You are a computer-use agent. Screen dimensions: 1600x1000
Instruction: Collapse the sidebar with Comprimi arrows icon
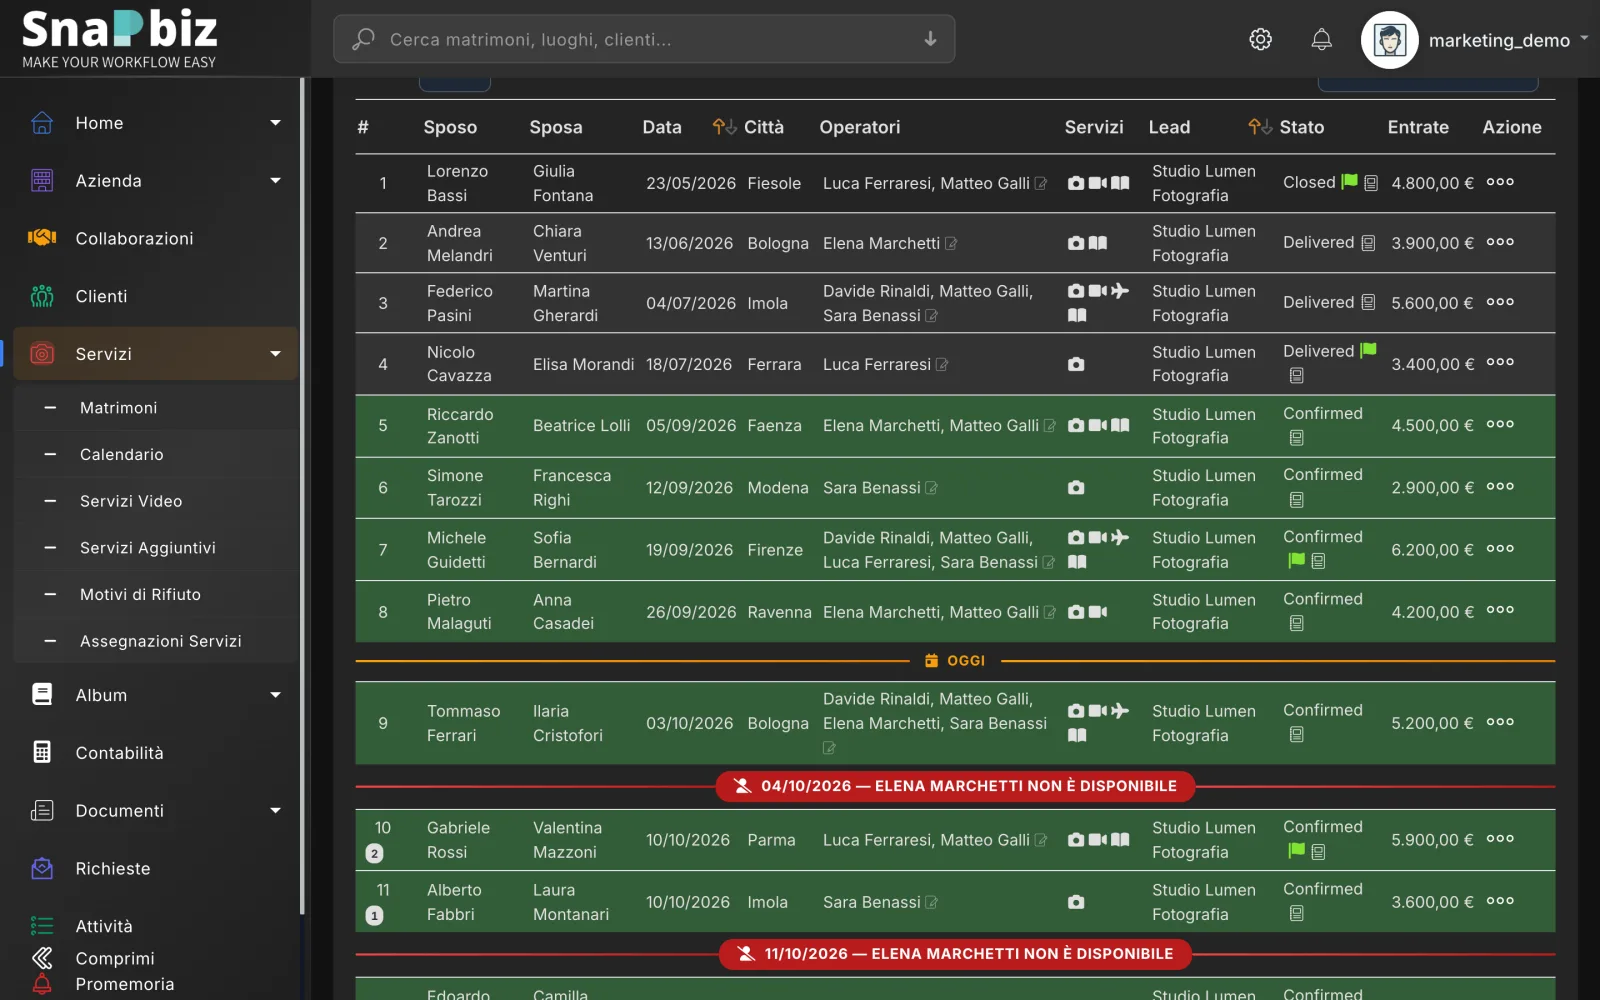[x=42, y=958]
